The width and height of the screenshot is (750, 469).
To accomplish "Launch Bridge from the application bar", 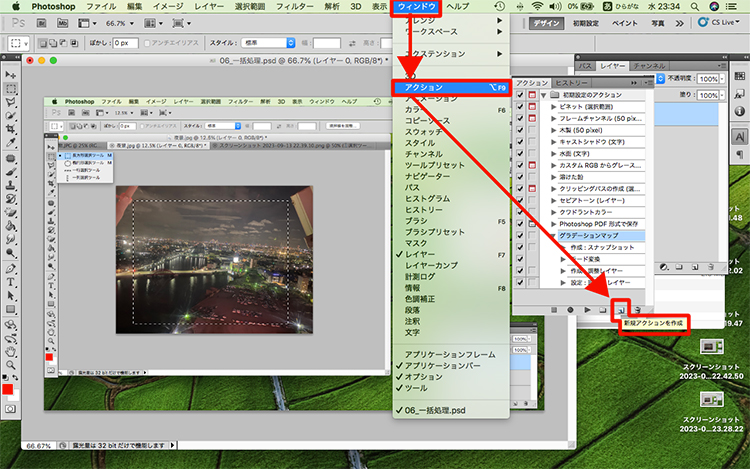I will pyautogui.click(x=42, y=23).
